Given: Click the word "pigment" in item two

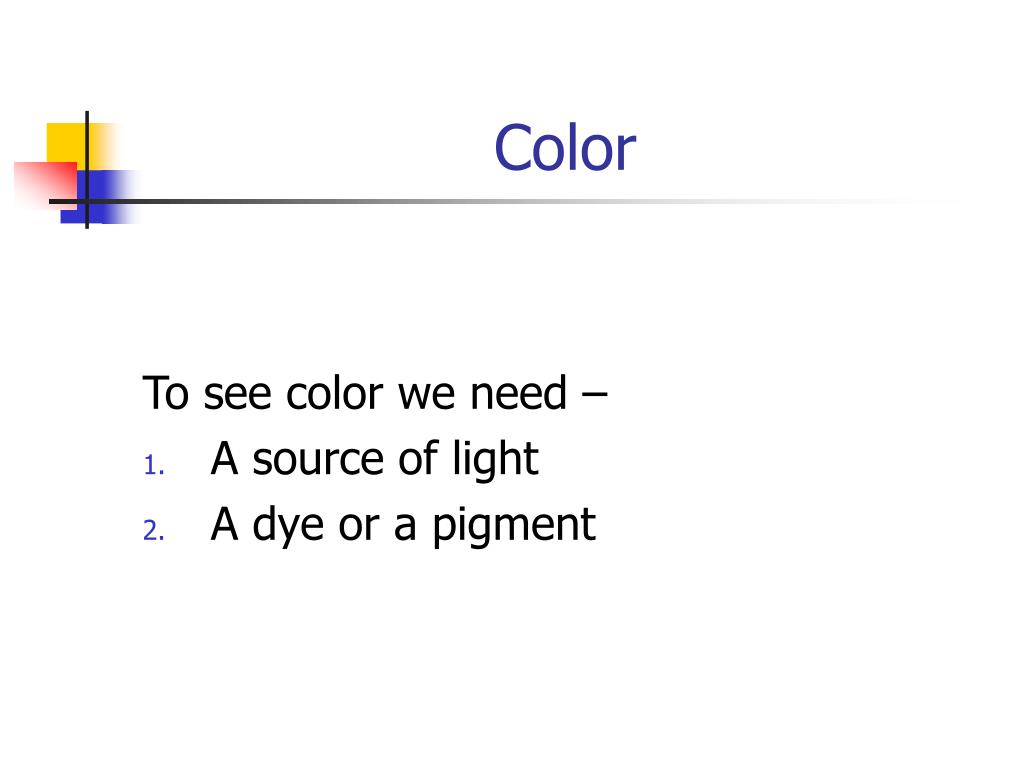Looking at the screenshot, I should pyautogui.click(x=514, y=526).
